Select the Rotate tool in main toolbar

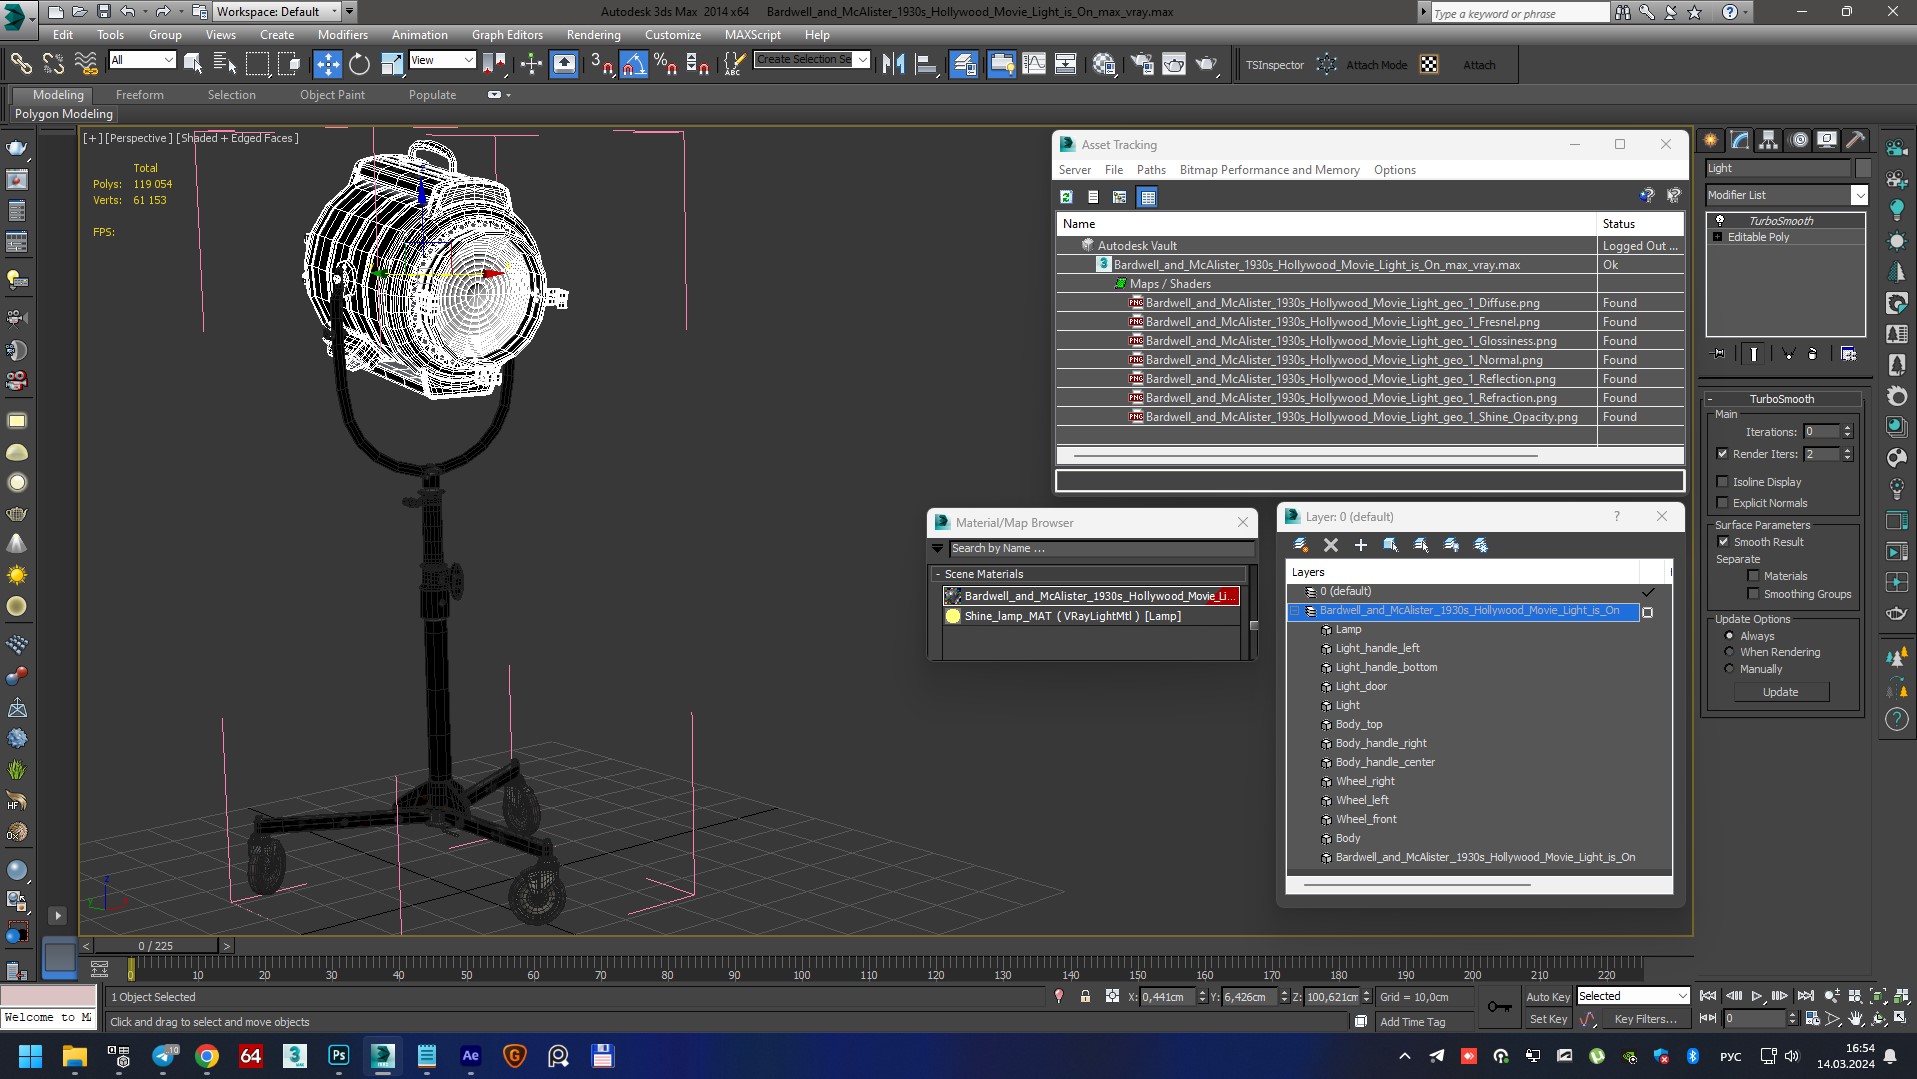359,65
